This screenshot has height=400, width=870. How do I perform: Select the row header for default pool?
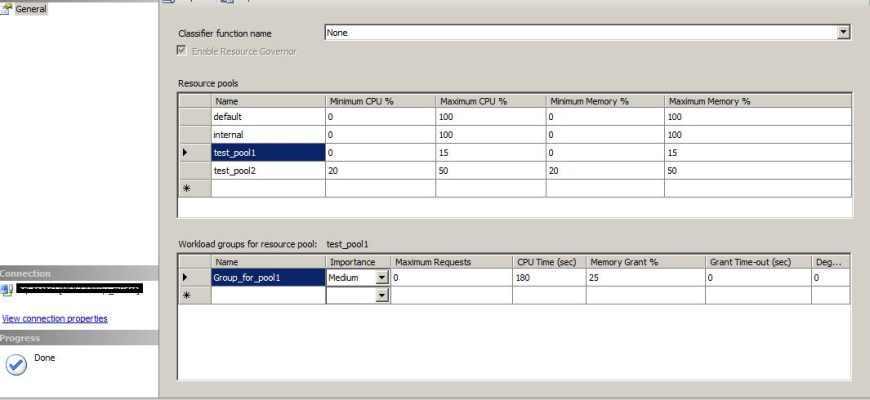click(194, 117)
